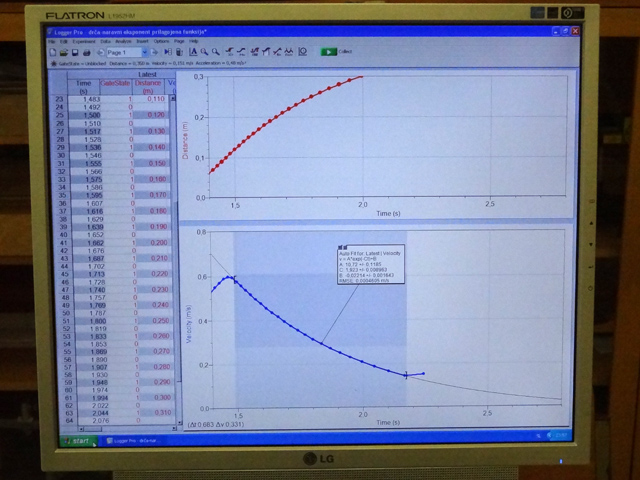Image resolution: width=640 pixels, height=480 pixels.
Task: Click the Logger Pro taskbar button
Action: [133, 440]
